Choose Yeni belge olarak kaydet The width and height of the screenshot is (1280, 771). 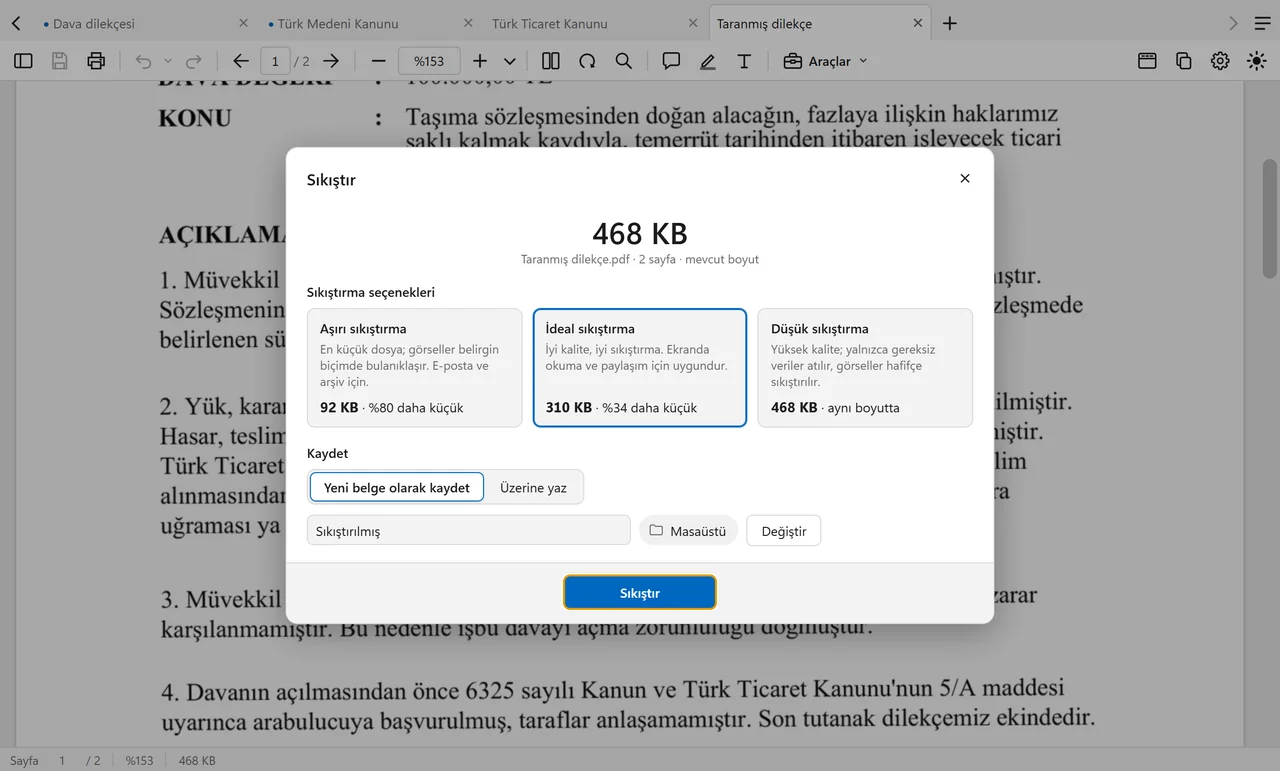point(397,487)
